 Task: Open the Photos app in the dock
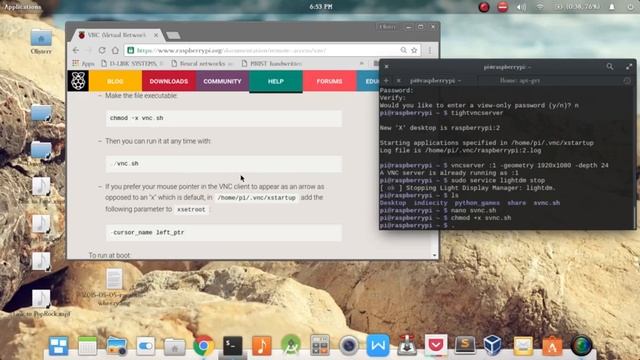click(x=116, y=346)
